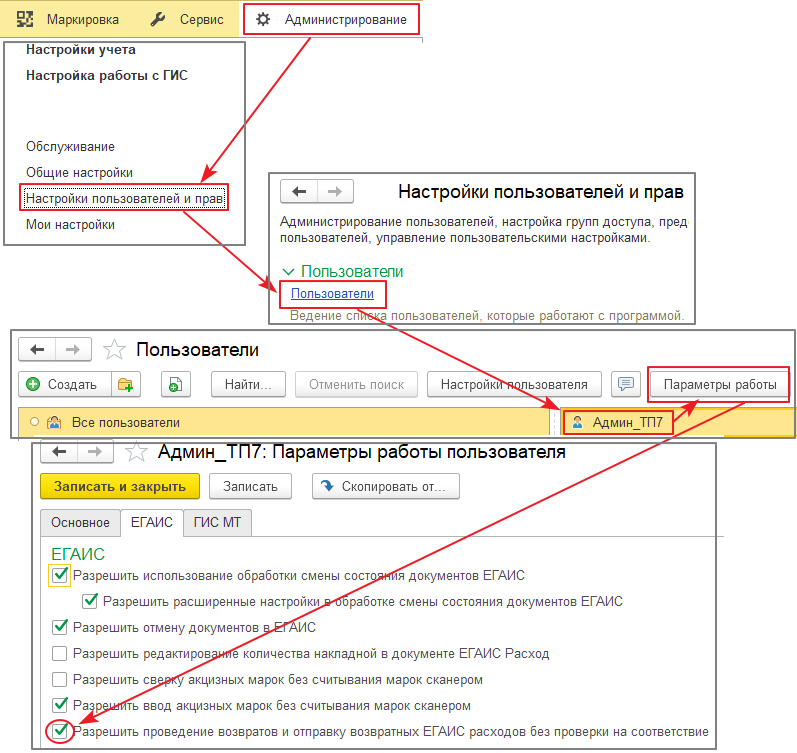The height and width of the screenshot is (753, 797).
Task: Open Настройка работы с ГИС
Action: pyautogui.click(x=107, y=75)
